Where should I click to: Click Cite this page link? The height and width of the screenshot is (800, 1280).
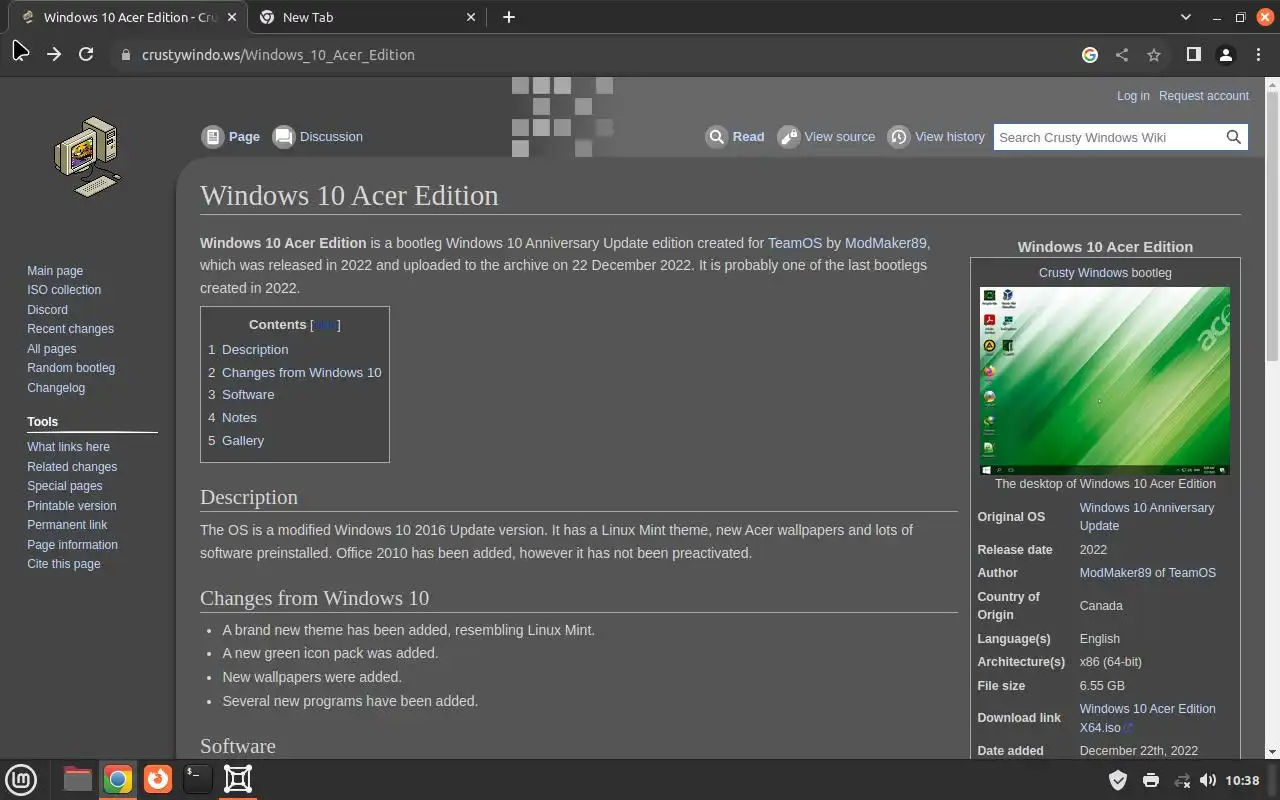click(63, 564)
